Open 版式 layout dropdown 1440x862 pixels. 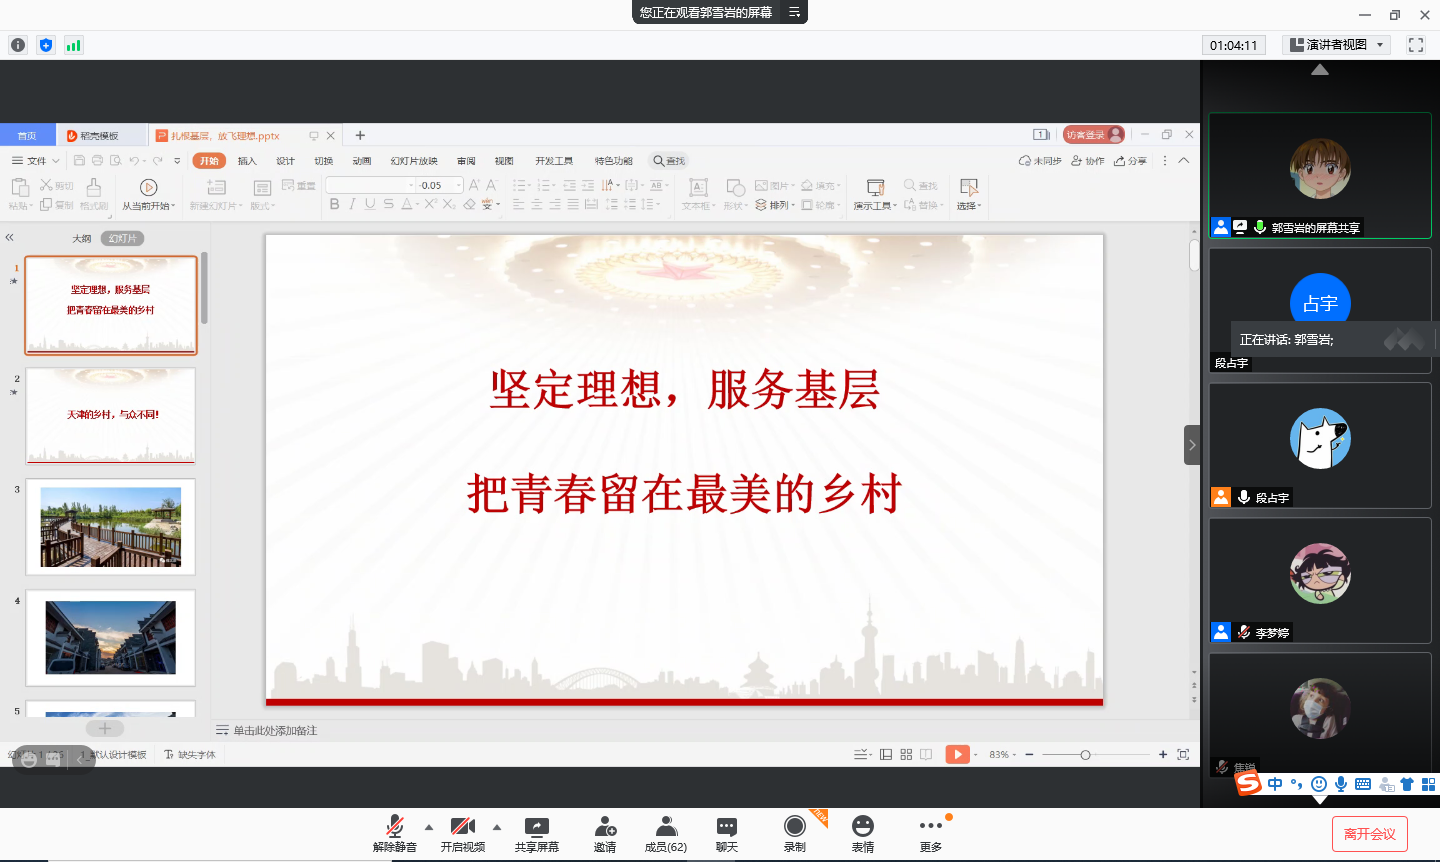click(262, 206)
